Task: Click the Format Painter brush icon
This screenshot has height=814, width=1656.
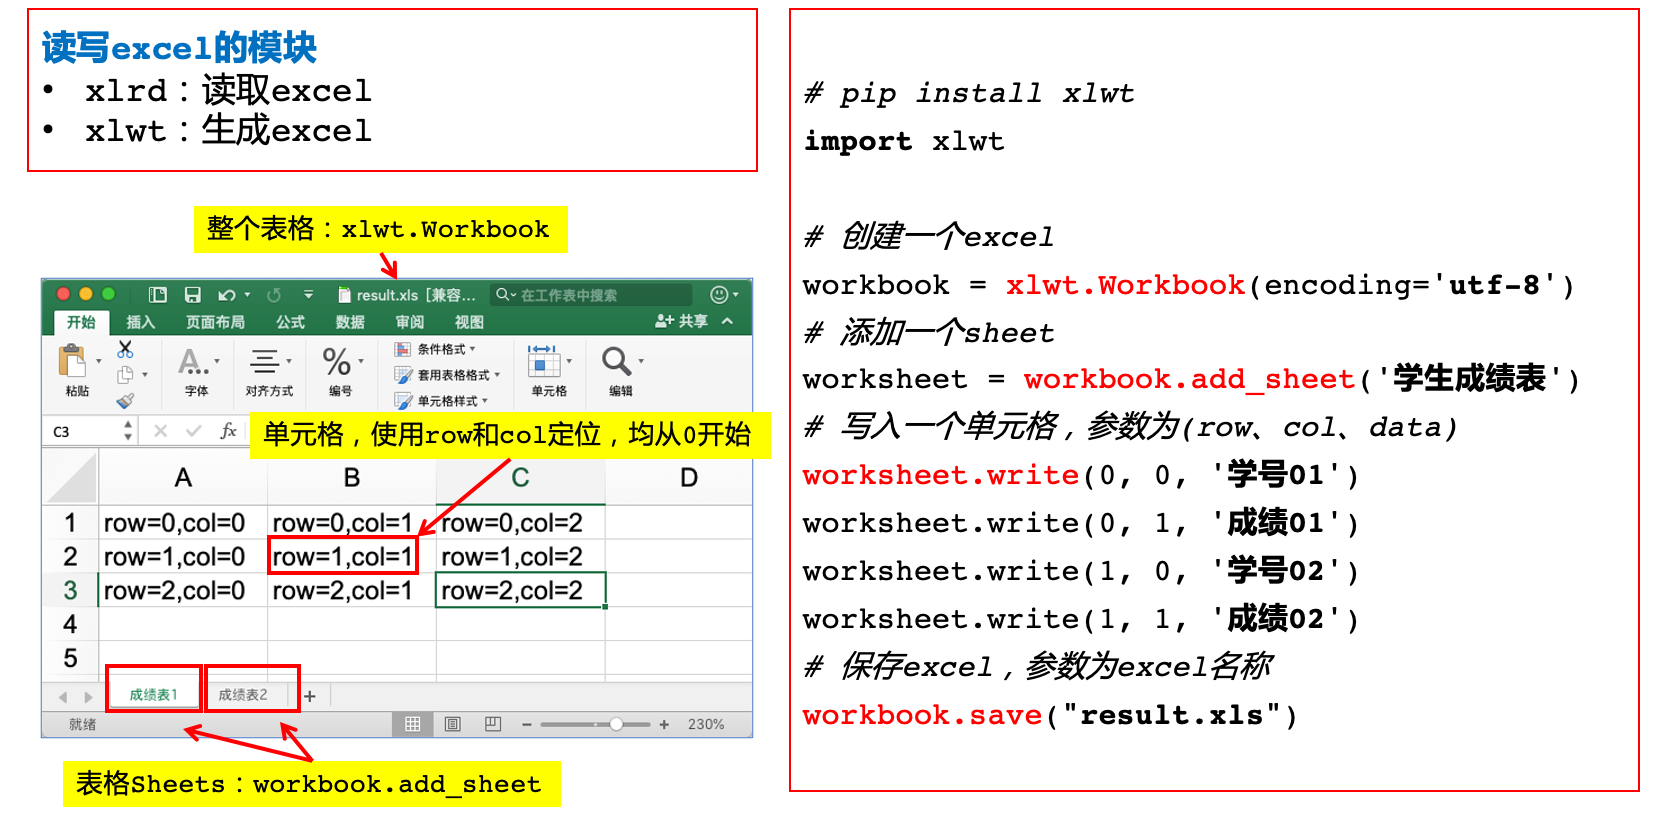Action: click(125, 401)
